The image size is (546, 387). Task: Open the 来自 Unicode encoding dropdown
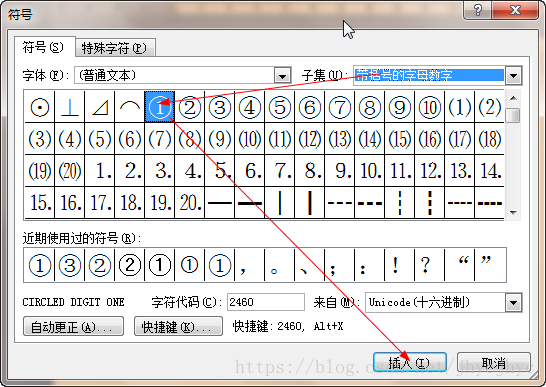click(513, 302)
